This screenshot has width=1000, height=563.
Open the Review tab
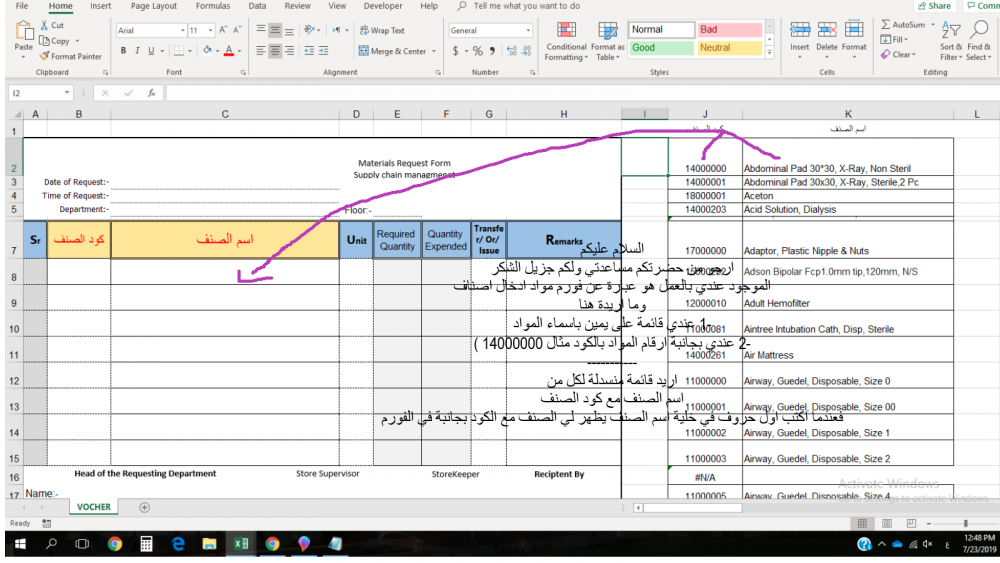click(297, 6)
